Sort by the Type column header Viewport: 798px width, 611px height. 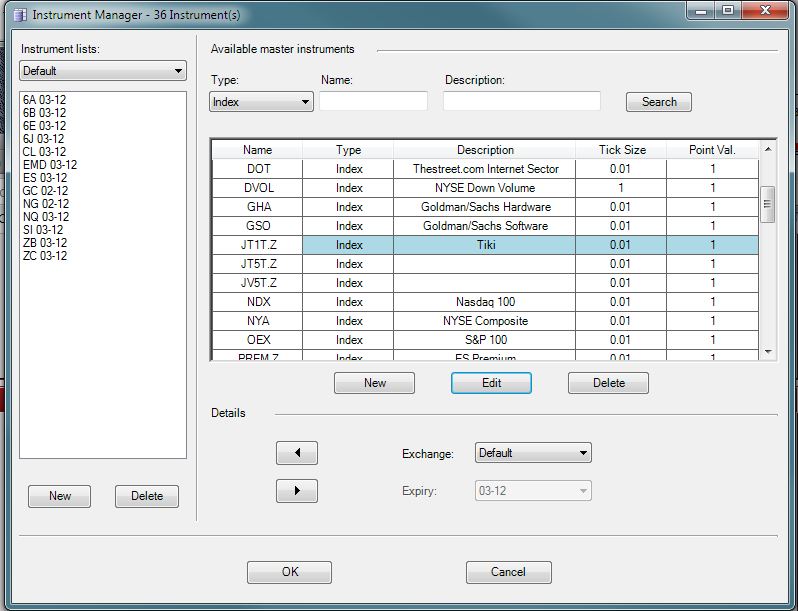[x=348, y=150]
